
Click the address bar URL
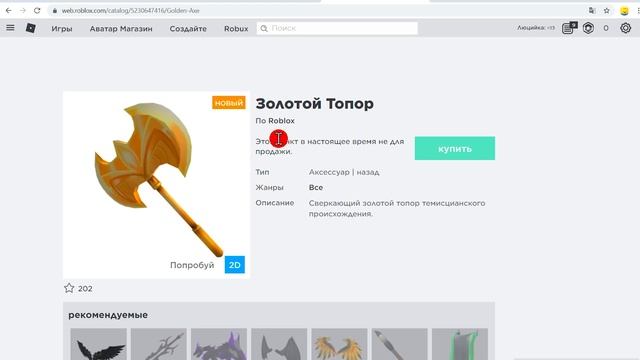tap(130, 11)
